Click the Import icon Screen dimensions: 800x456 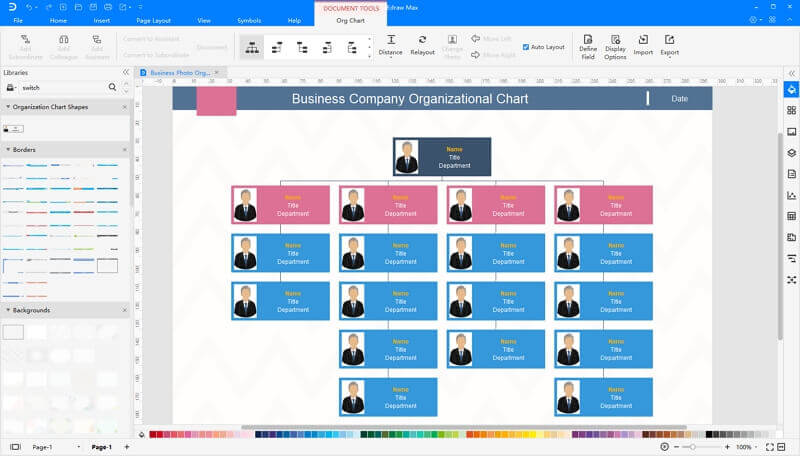(x=643, y=40)
